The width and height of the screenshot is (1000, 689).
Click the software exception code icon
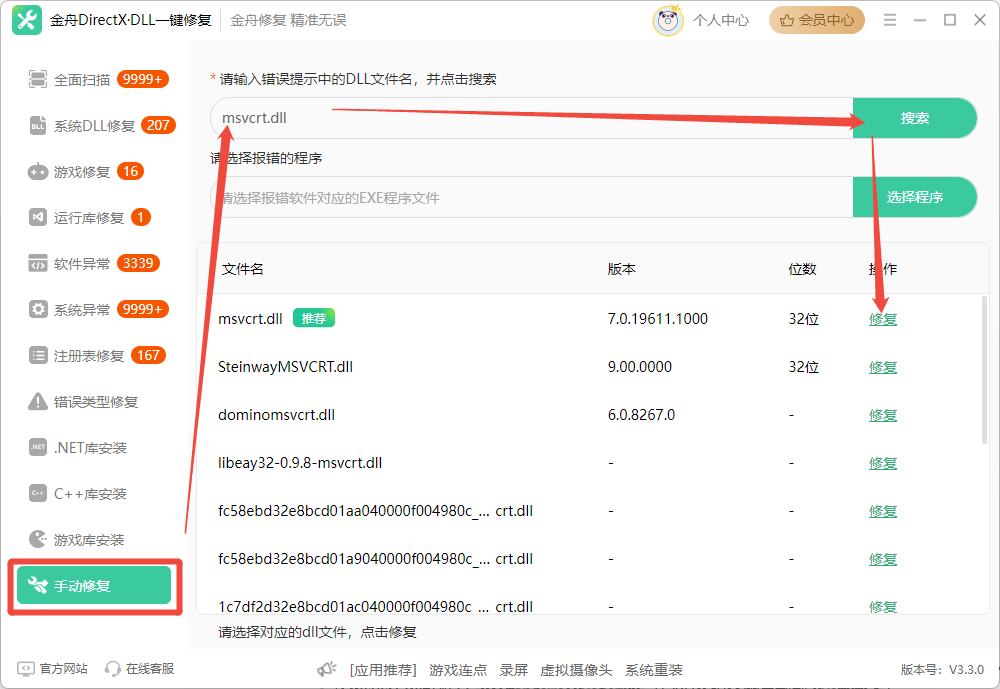[38, 263]
